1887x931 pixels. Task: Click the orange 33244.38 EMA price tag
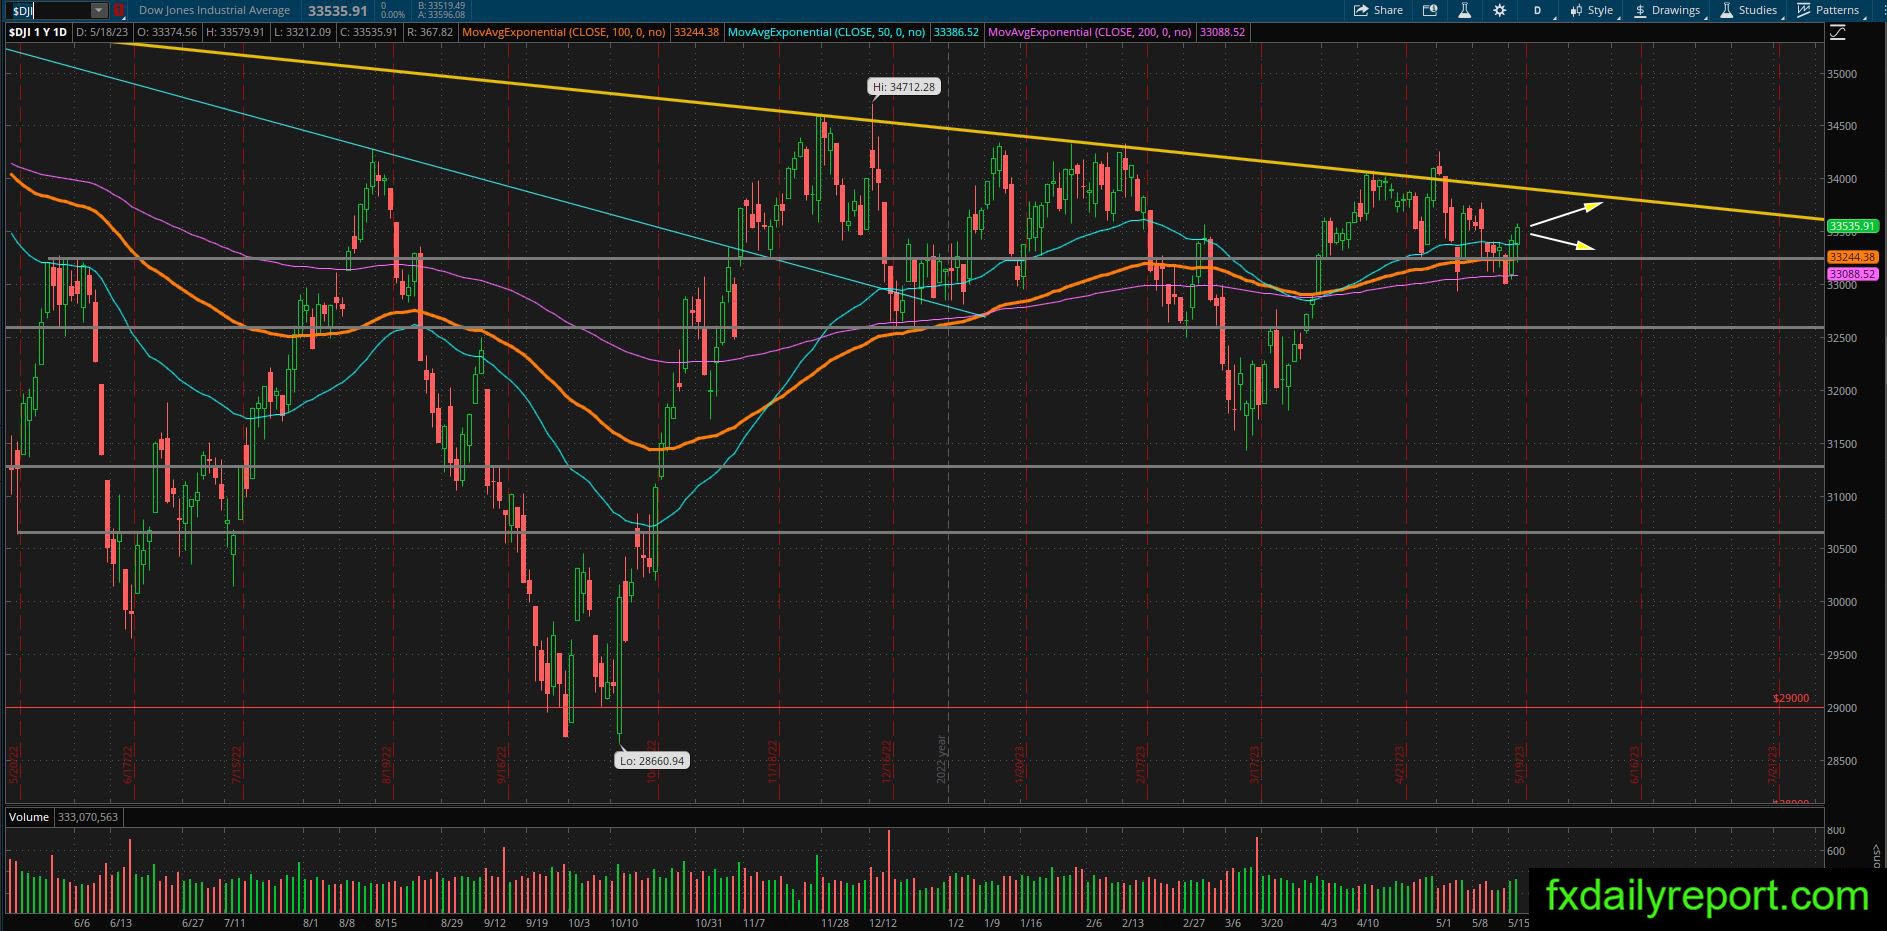coord(1851,258)
